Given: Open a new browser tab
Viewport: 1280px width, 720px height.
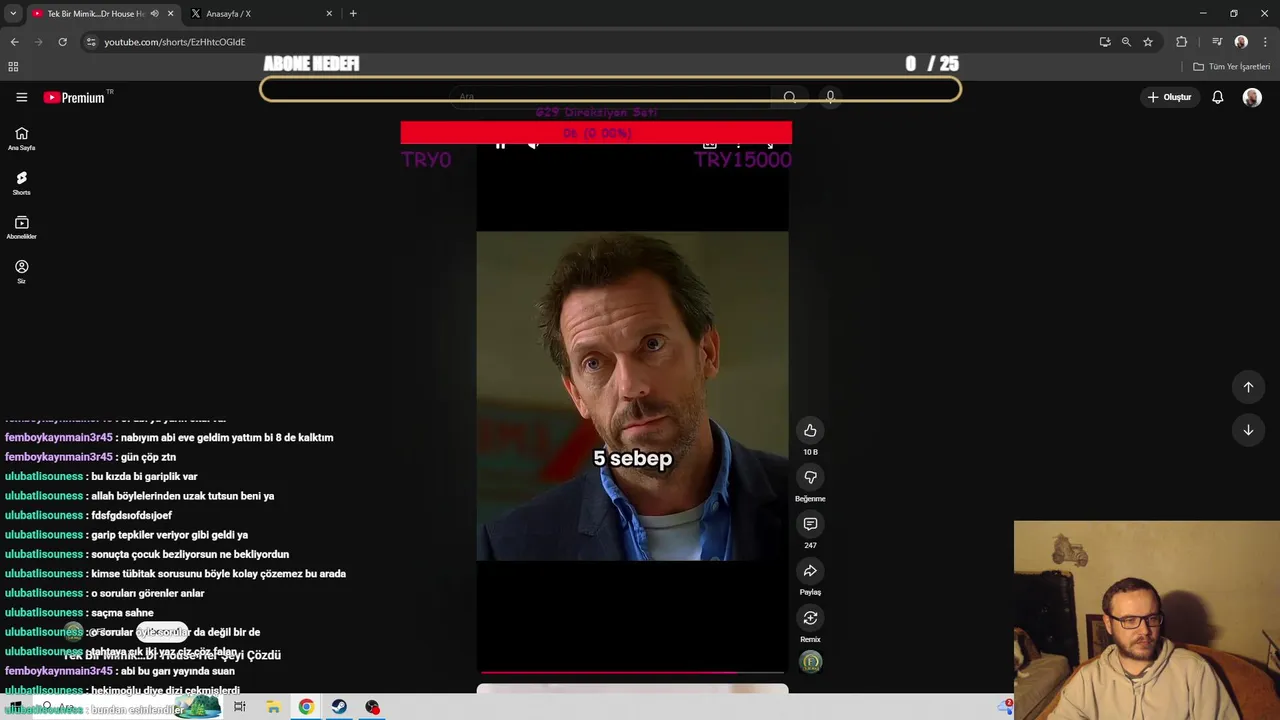Looking at the screenshot, I should [x=353, y=14].
